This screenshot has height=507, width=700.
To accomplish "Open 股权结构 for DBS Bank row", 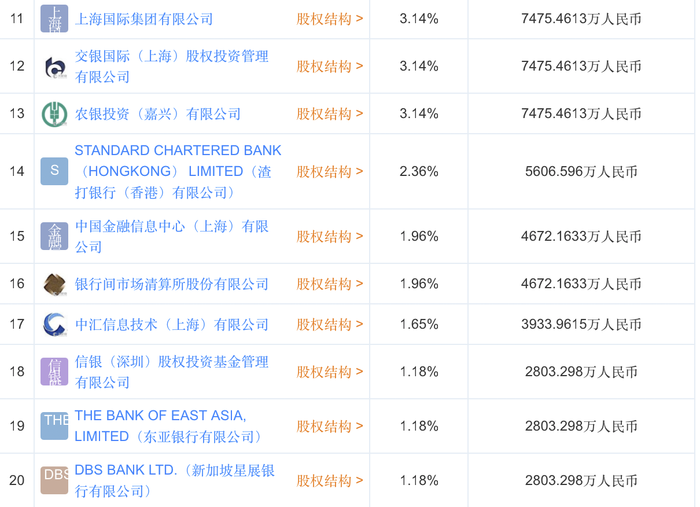I will (x=330, y=481).
